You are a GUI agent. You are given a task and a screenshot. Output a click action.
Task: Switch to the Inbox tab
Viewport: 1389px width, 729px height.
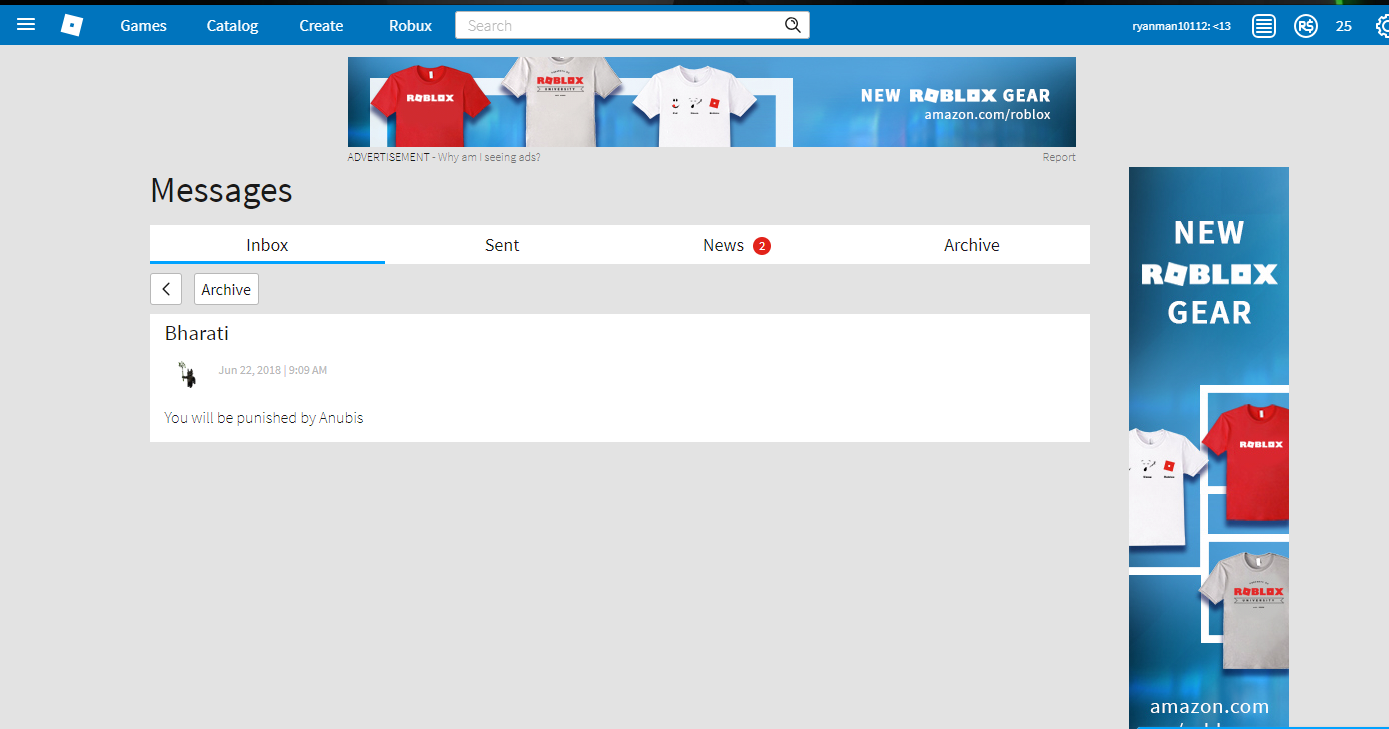(x=267, y=245)
